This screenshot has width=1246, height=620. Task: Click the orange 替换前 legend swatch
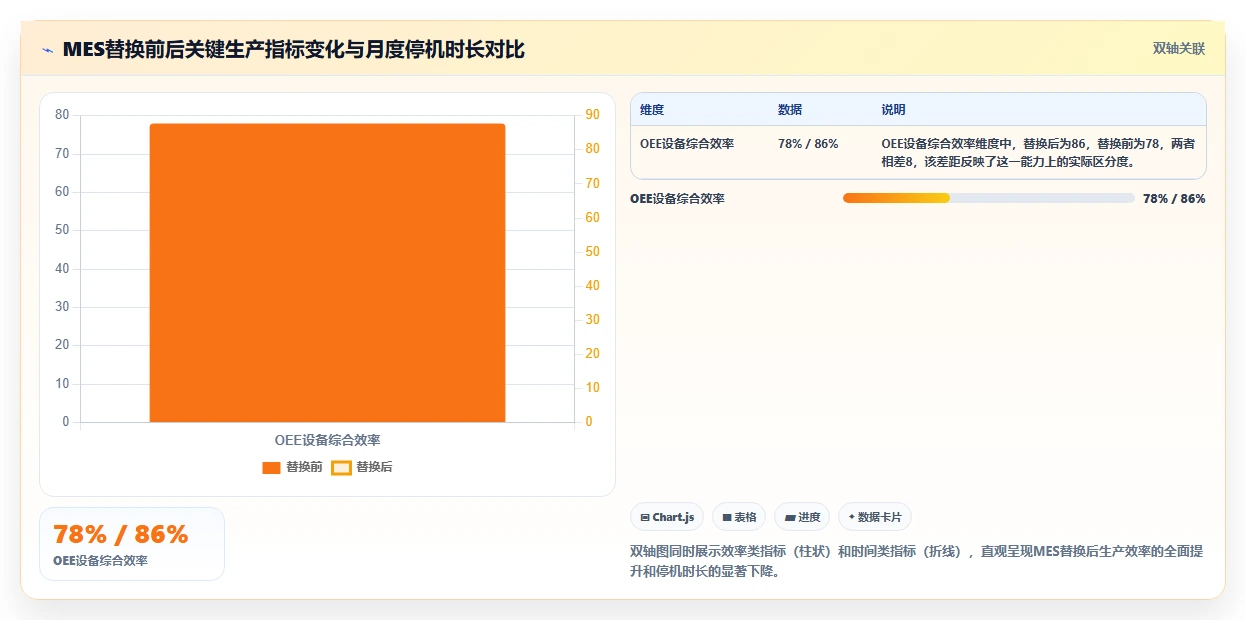pyautogui.click(x=271, y=468)
